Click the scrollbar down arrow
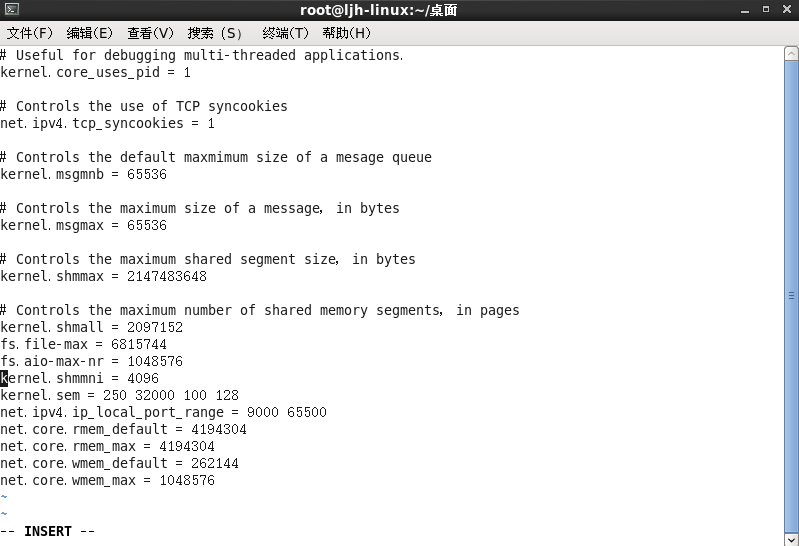The height and width of the screenshot is (546, 799). point(791,539)
